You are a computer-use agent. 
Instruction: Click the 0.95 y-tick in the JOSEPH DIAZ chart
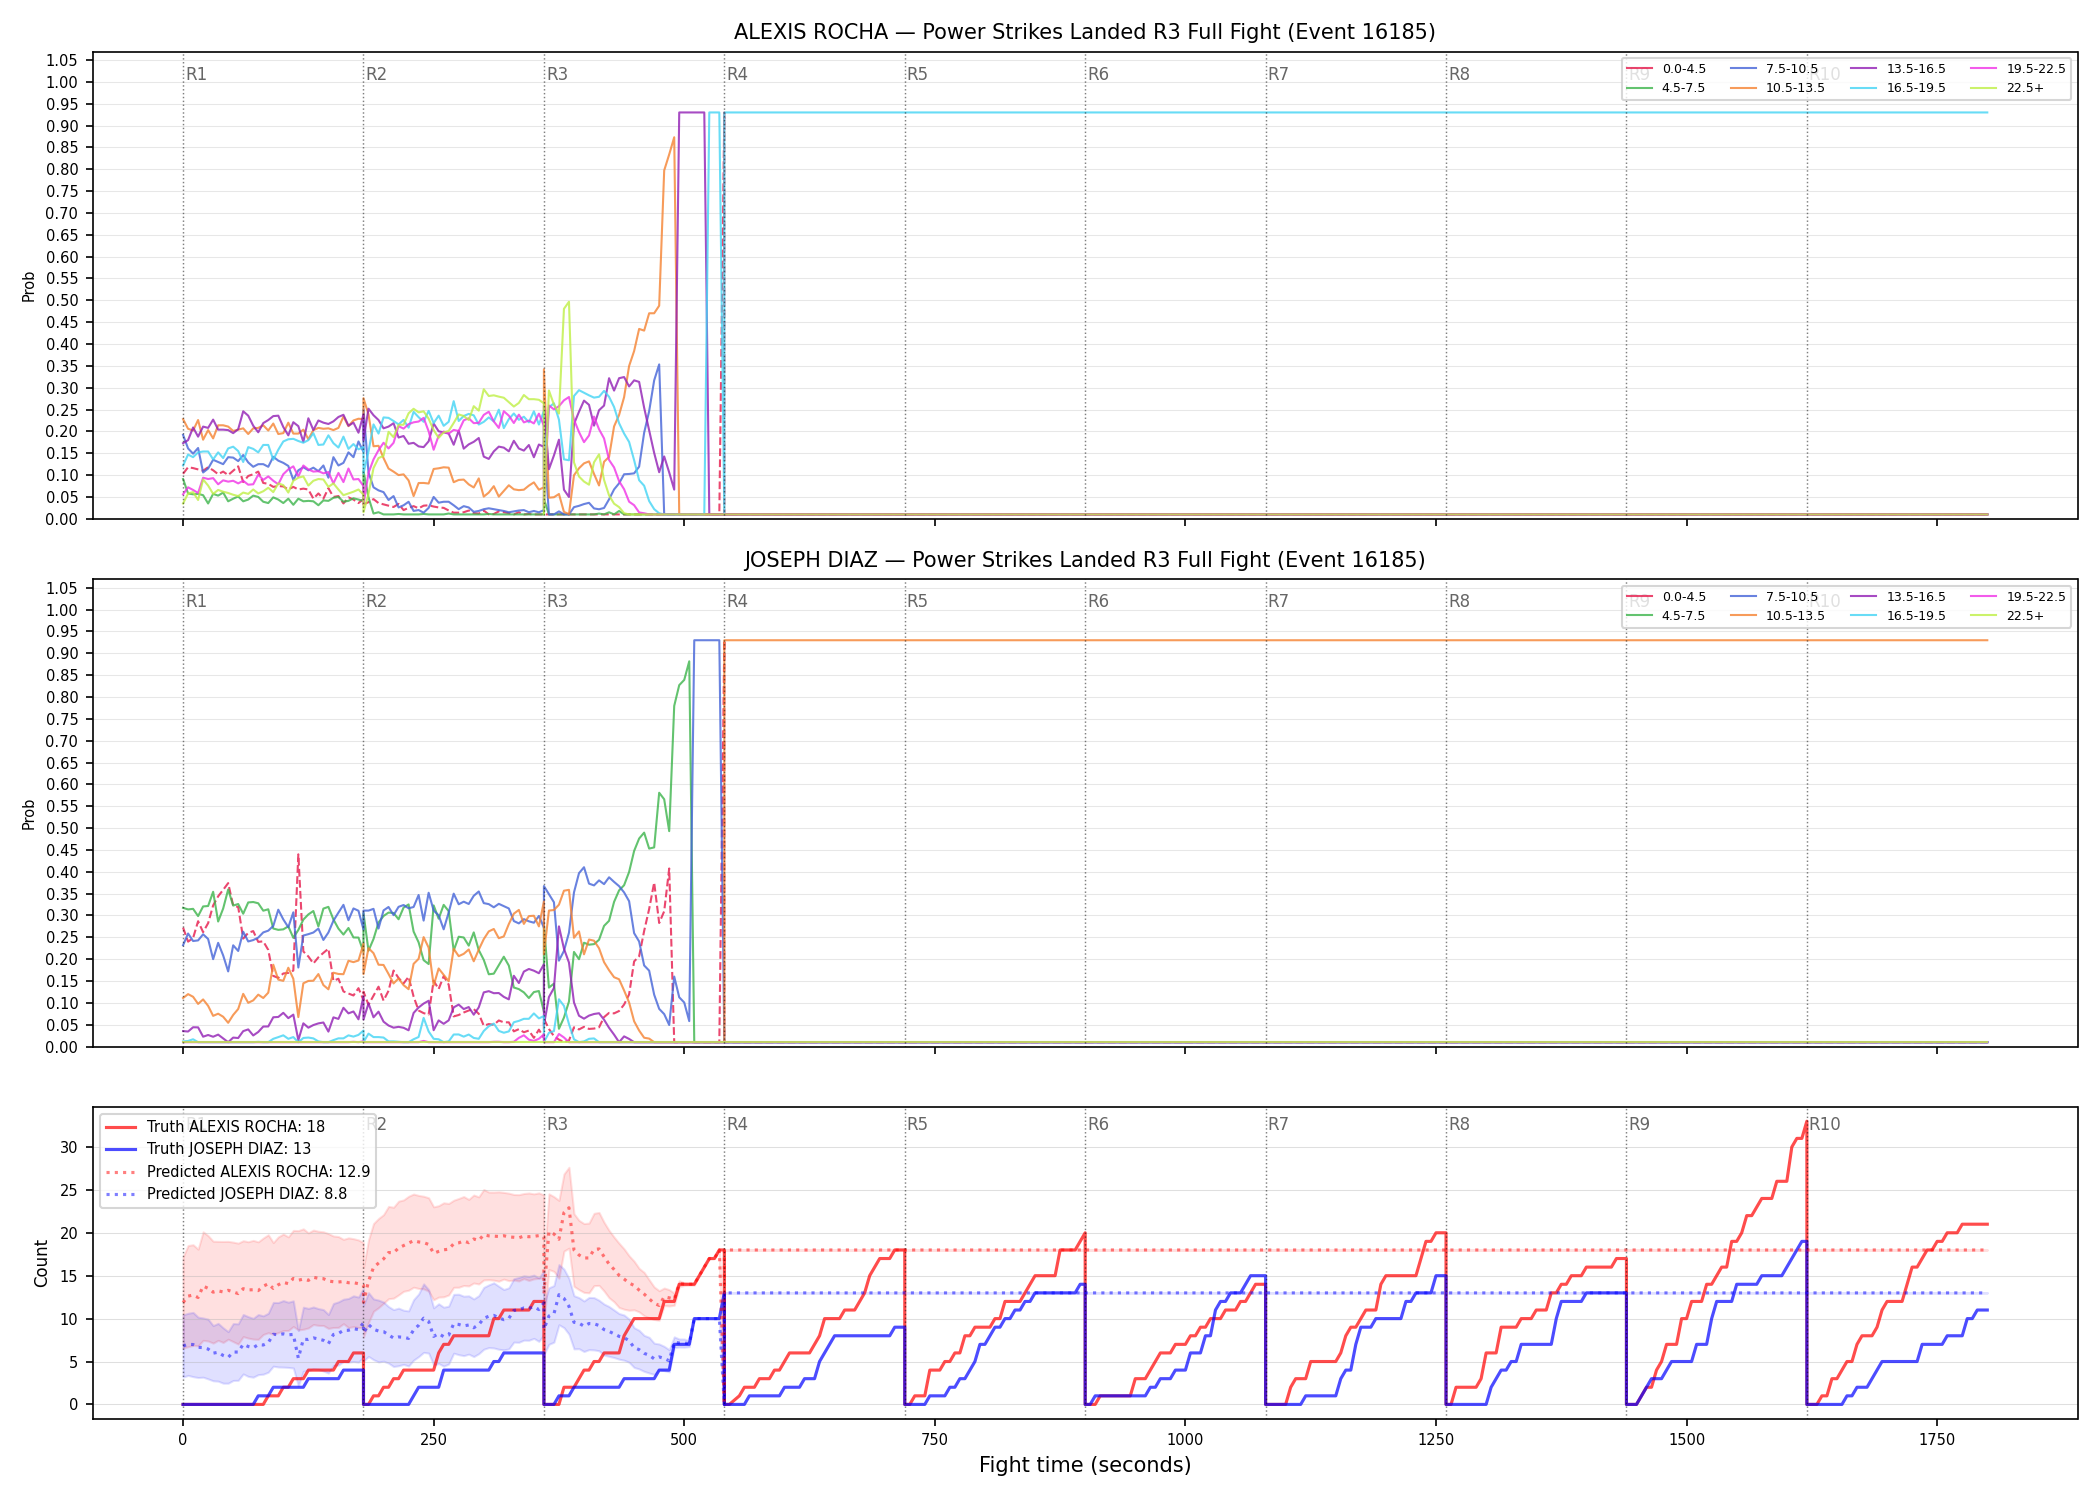62,632
